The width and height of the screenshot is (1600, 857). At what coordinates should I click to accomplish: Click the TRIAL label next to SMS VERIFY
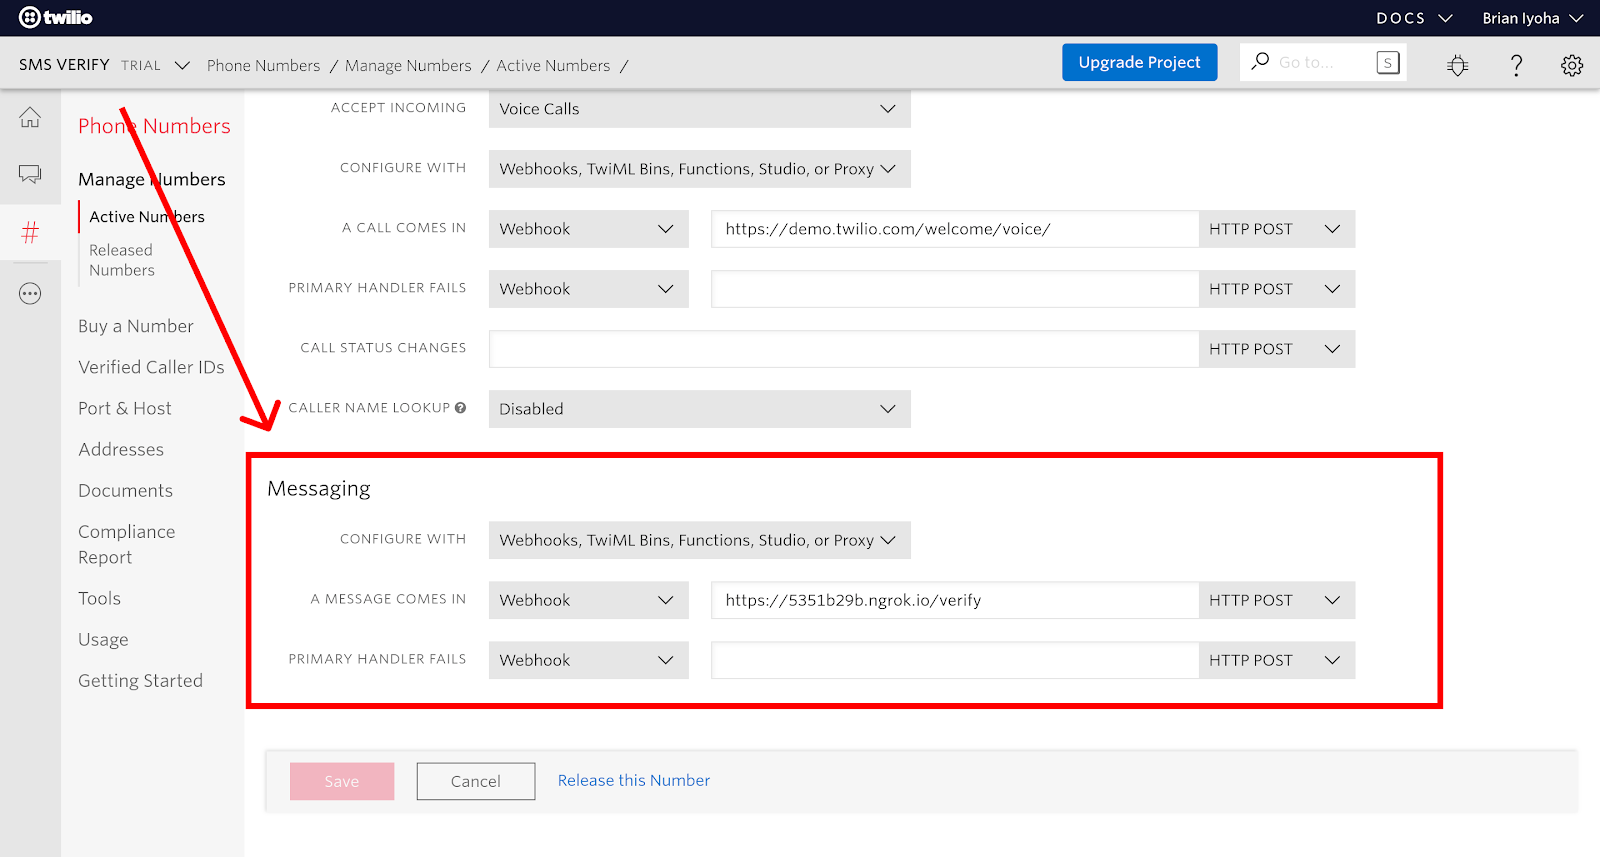[141, 65]
